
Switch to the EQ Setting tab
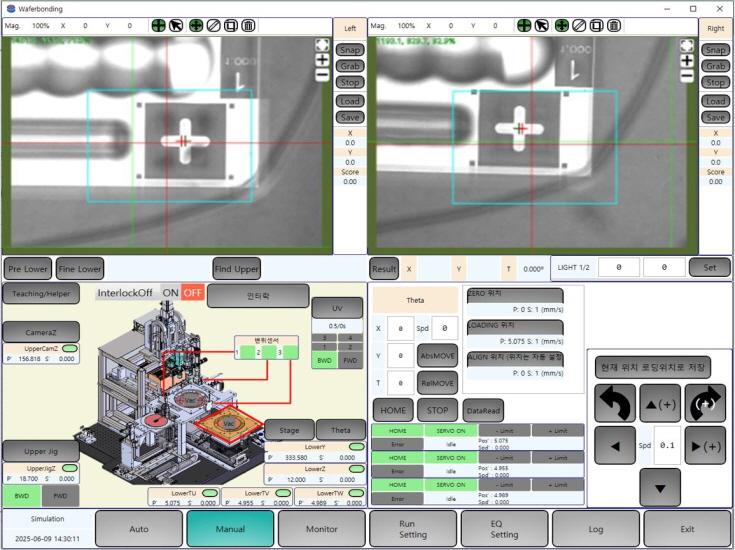coord(504,528)
